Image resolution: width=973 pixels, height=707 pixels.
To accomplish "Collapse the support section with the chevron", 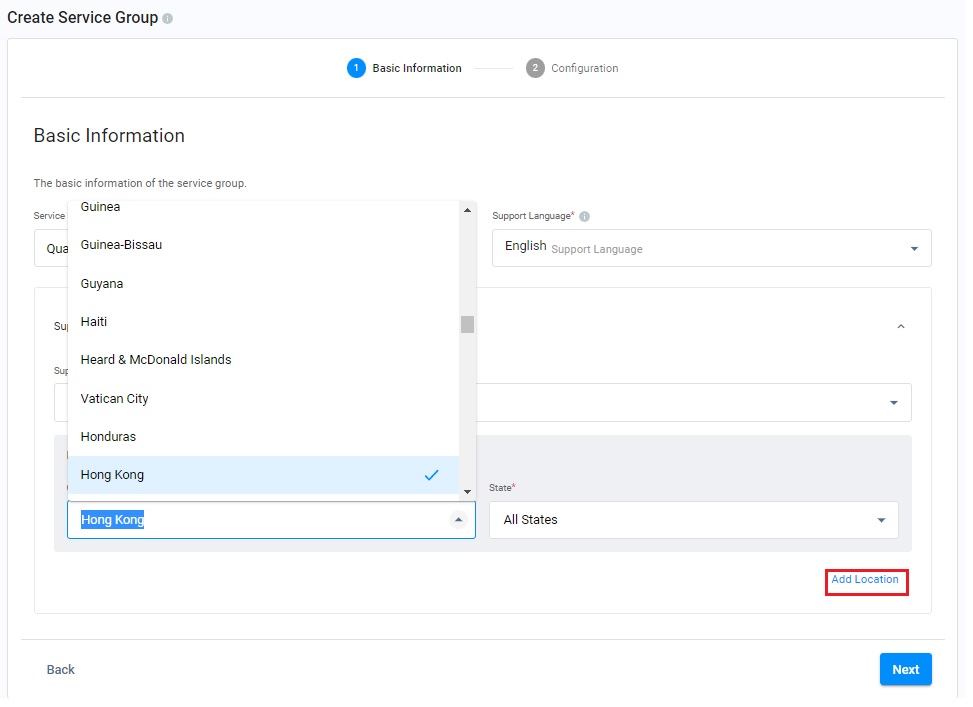I will pos(901,327).
